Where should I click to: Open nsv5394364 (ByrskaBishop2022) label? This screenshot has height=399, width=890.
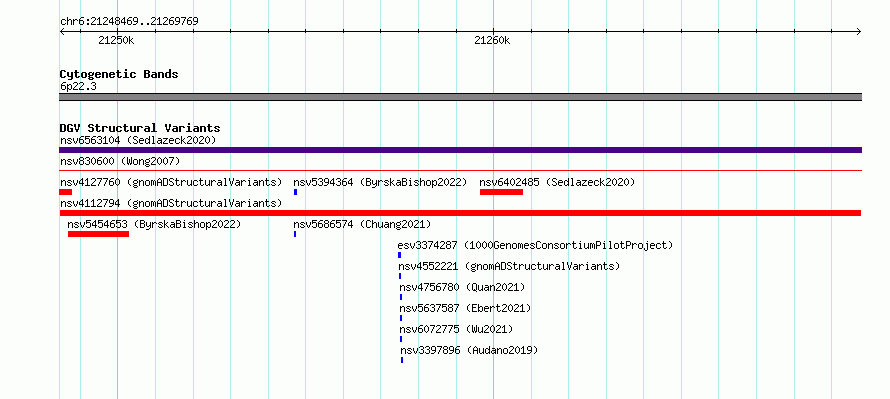380,182
